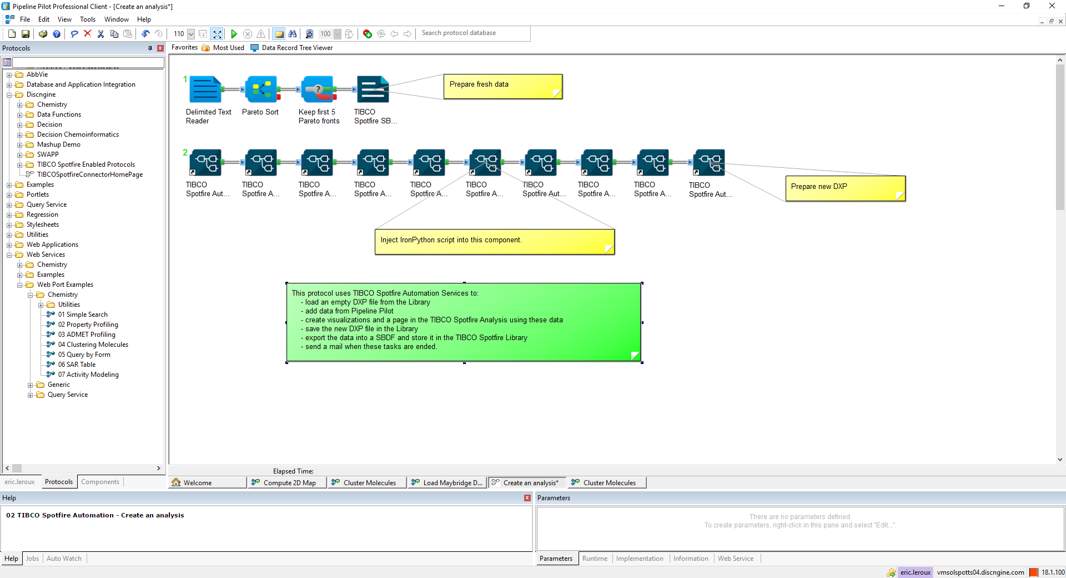Click the Copy icon in the toolbar
Viewport: 1066px width, 578px height.
(114, 33)
